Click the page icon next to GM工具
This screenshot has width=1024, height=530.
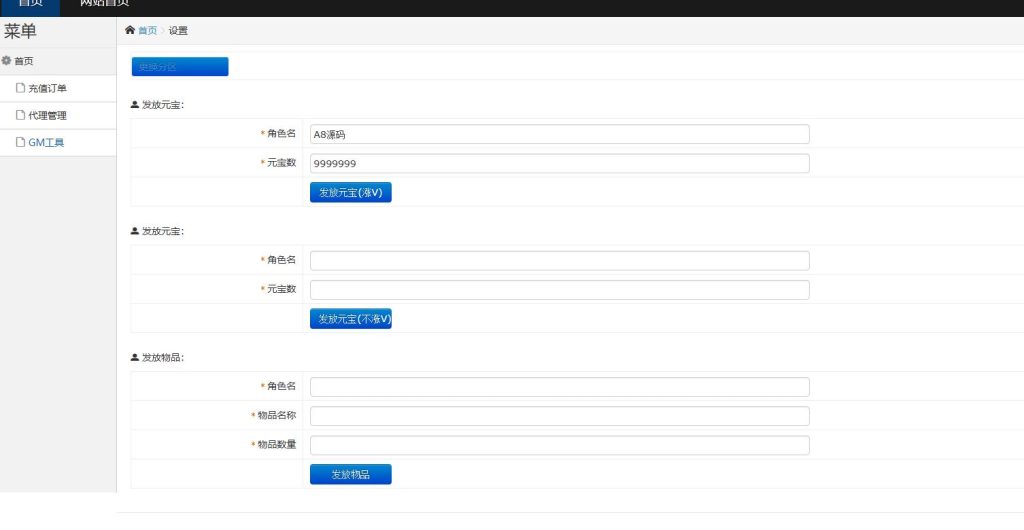[20, 142]
